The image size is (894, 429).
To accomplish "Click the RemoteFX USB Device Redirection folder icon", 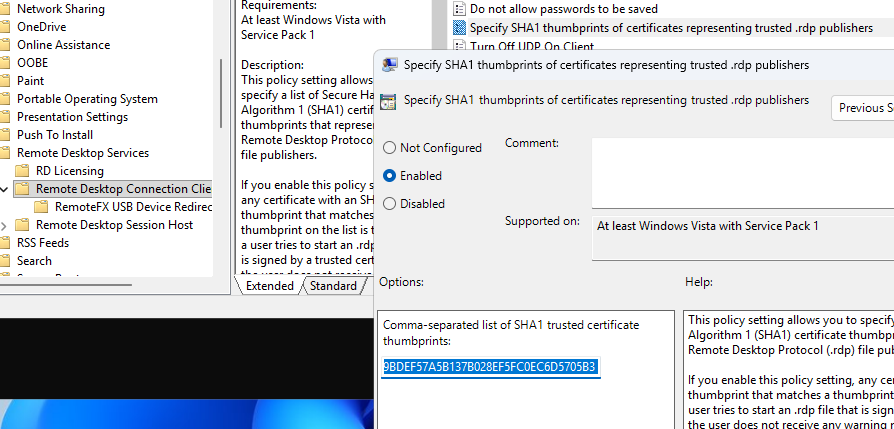I will pyautogui.click(x=44, y=207).
